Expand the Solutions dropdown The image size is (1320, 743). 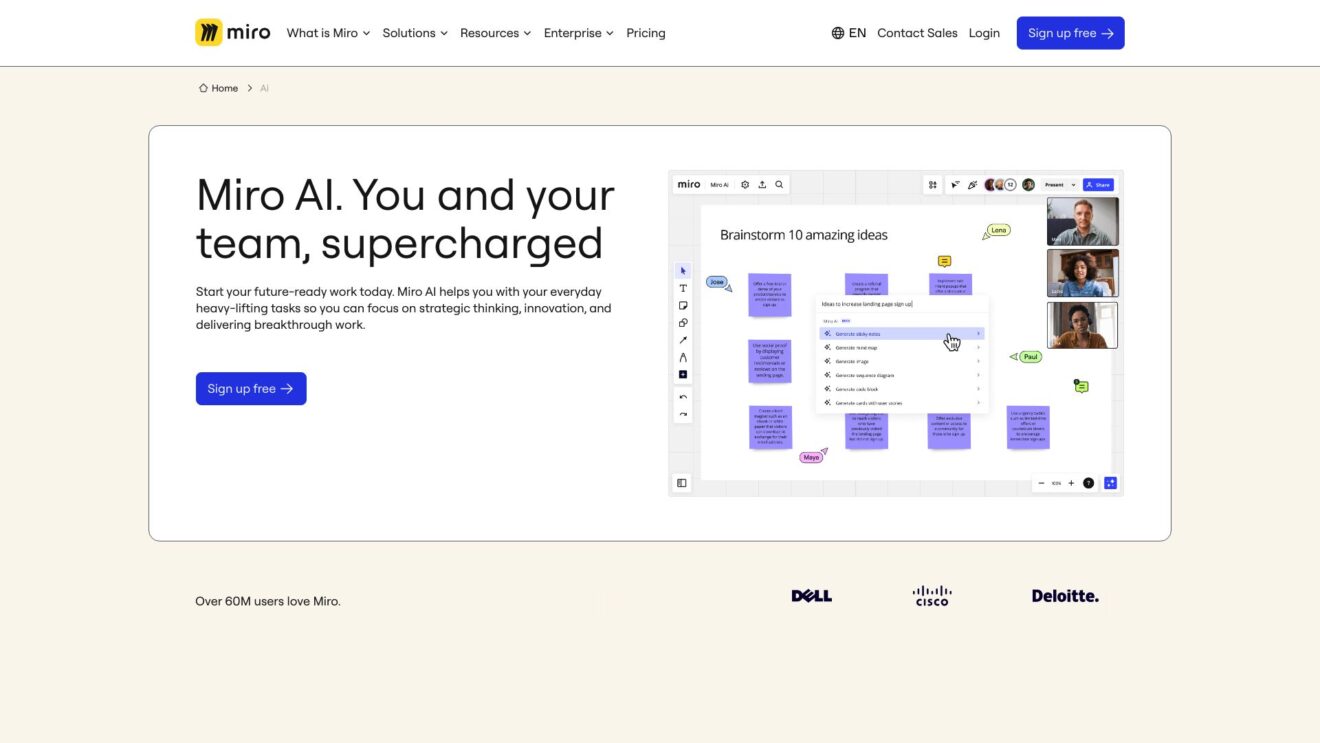click(x=415, y=33)
